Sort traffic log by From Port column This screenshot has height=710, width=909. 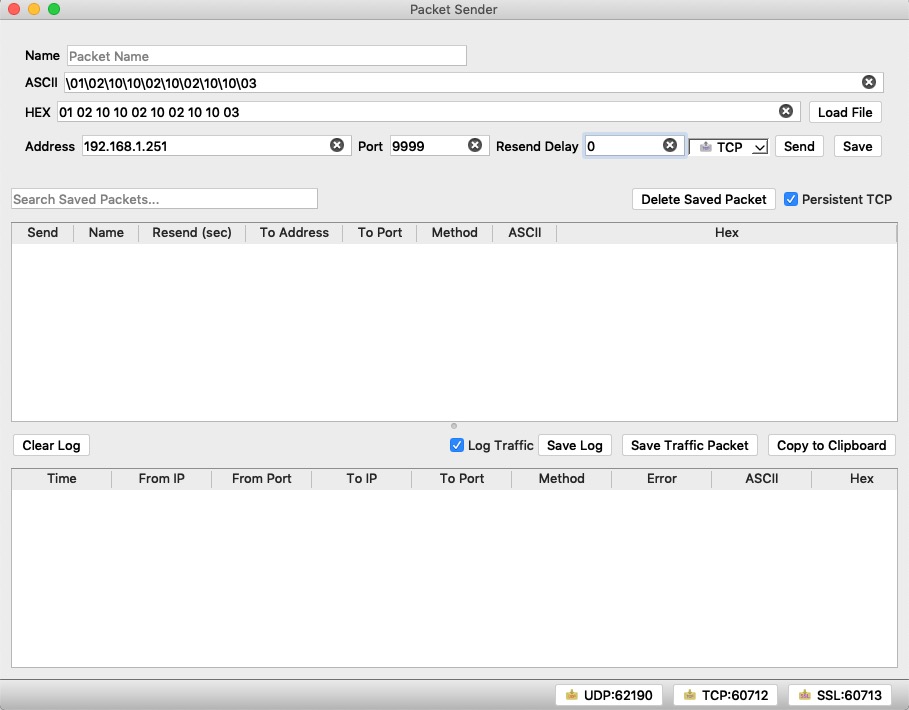(x=261, y=479)
